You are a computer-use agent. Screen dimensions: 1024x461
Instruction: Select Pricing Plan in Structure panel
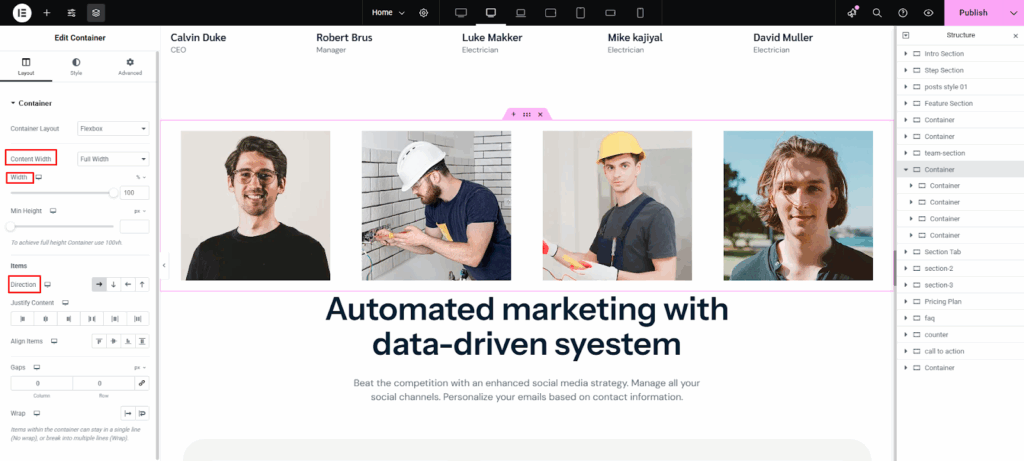(943, 301)
